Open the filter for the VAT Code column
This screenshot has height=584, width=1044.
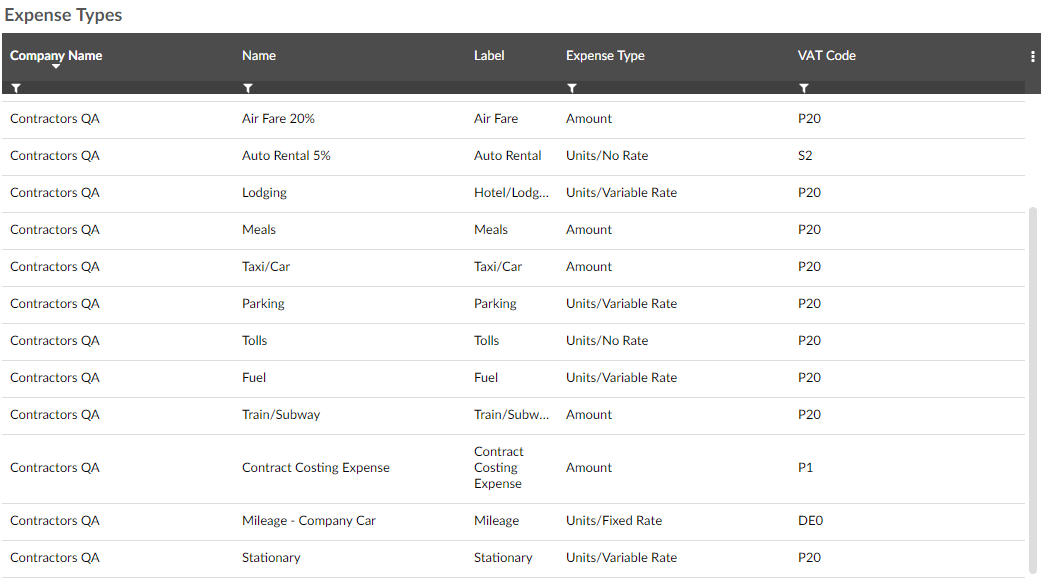coord(804,88)
